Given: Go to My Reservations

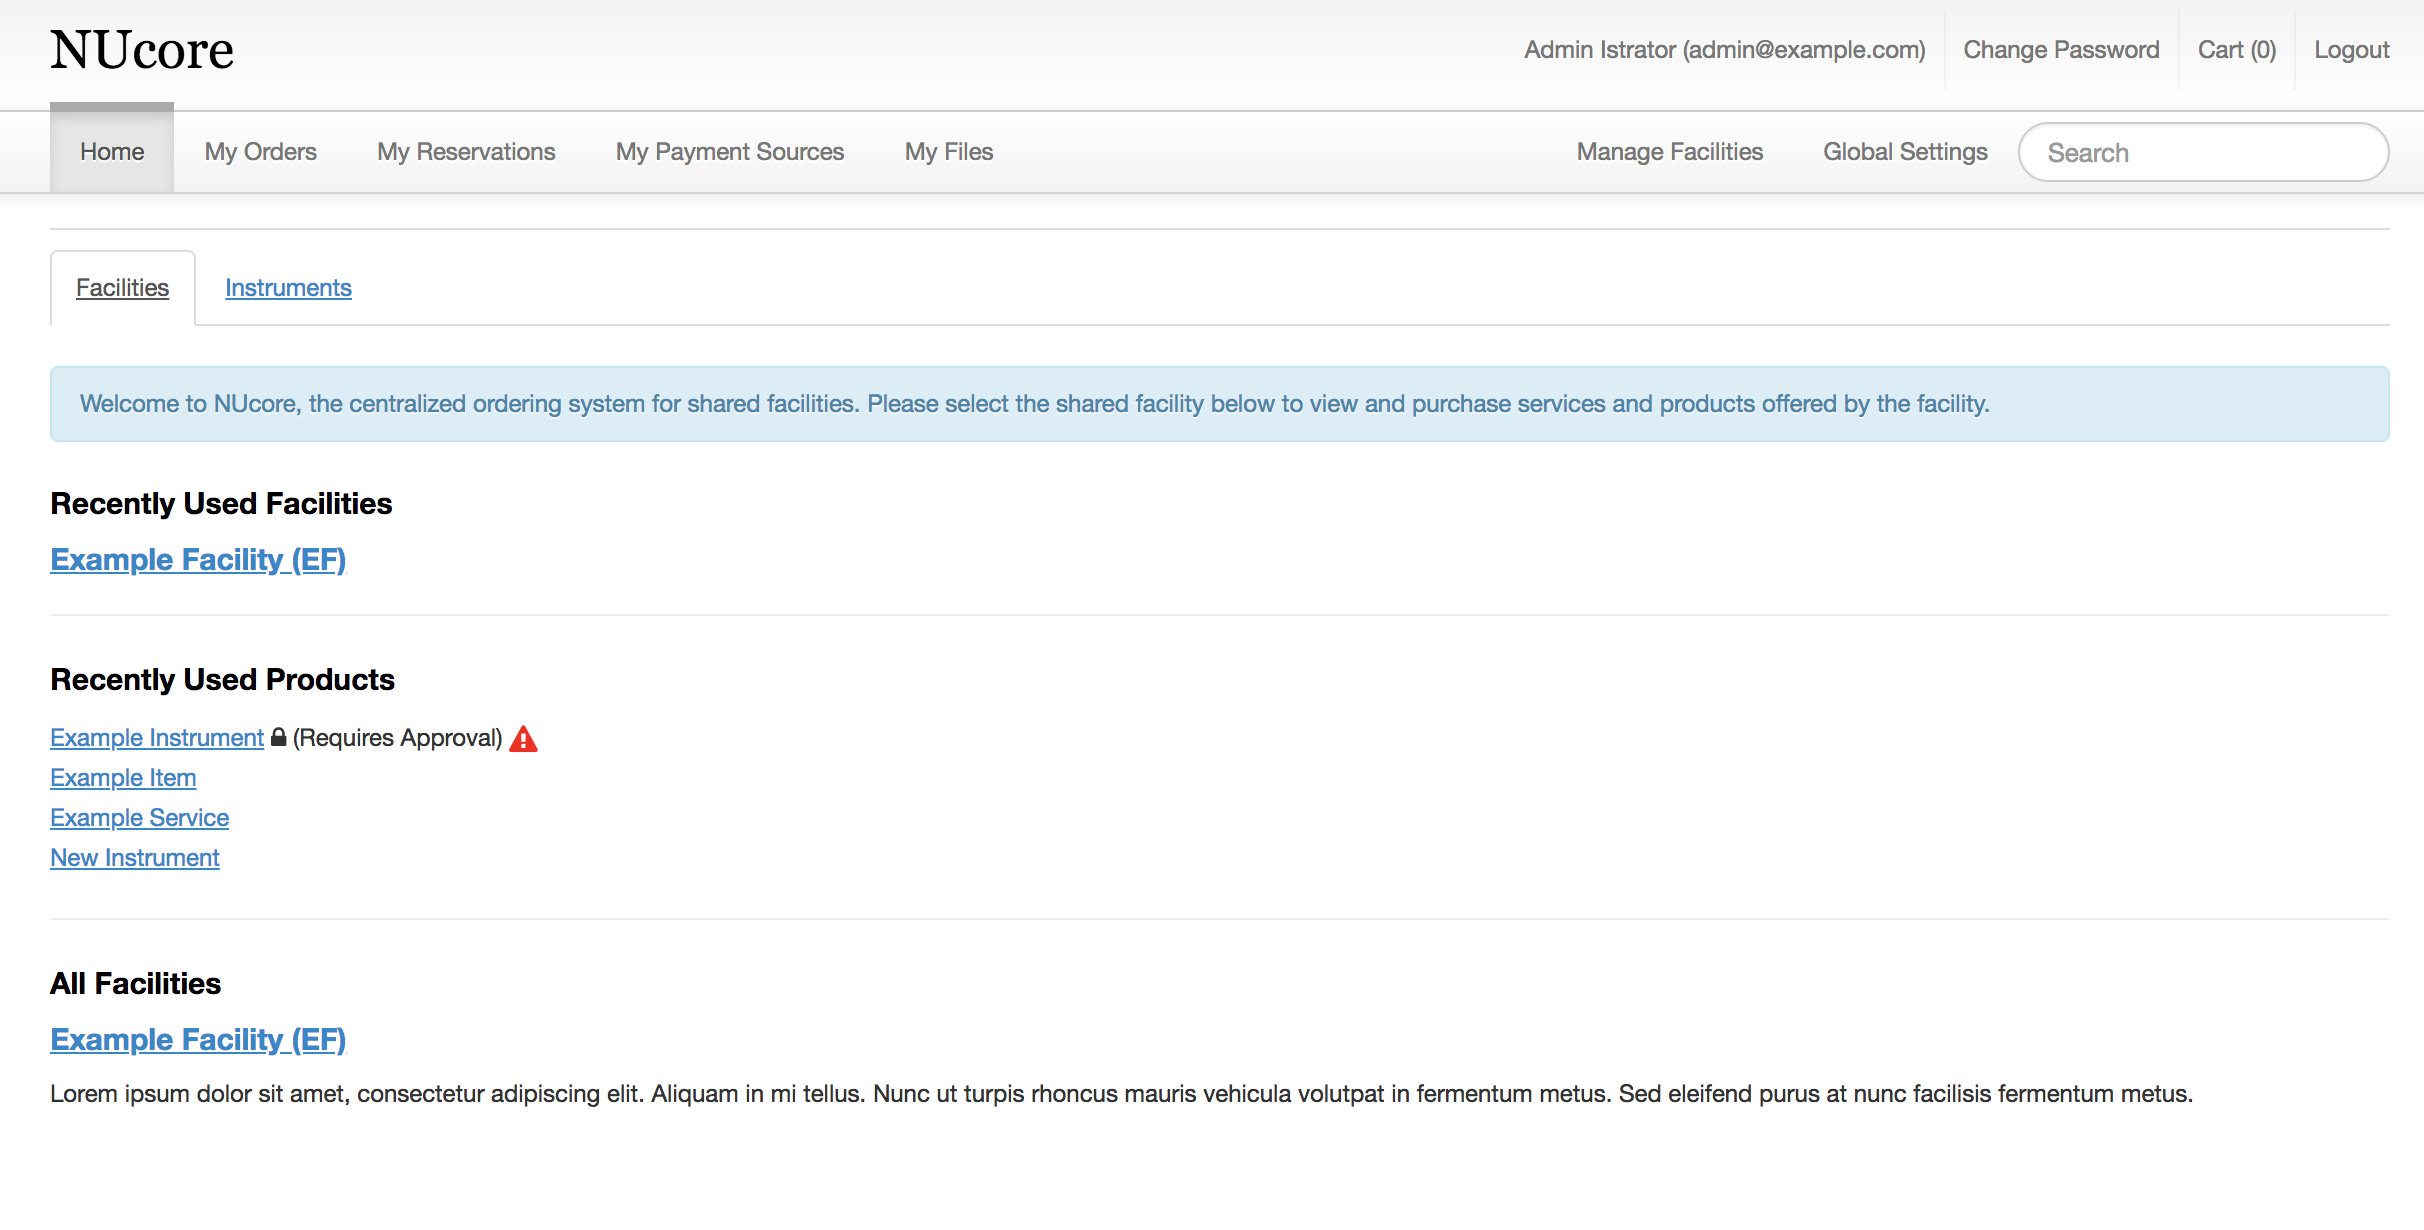Looking at the screenshot, I should click(466, 152).
